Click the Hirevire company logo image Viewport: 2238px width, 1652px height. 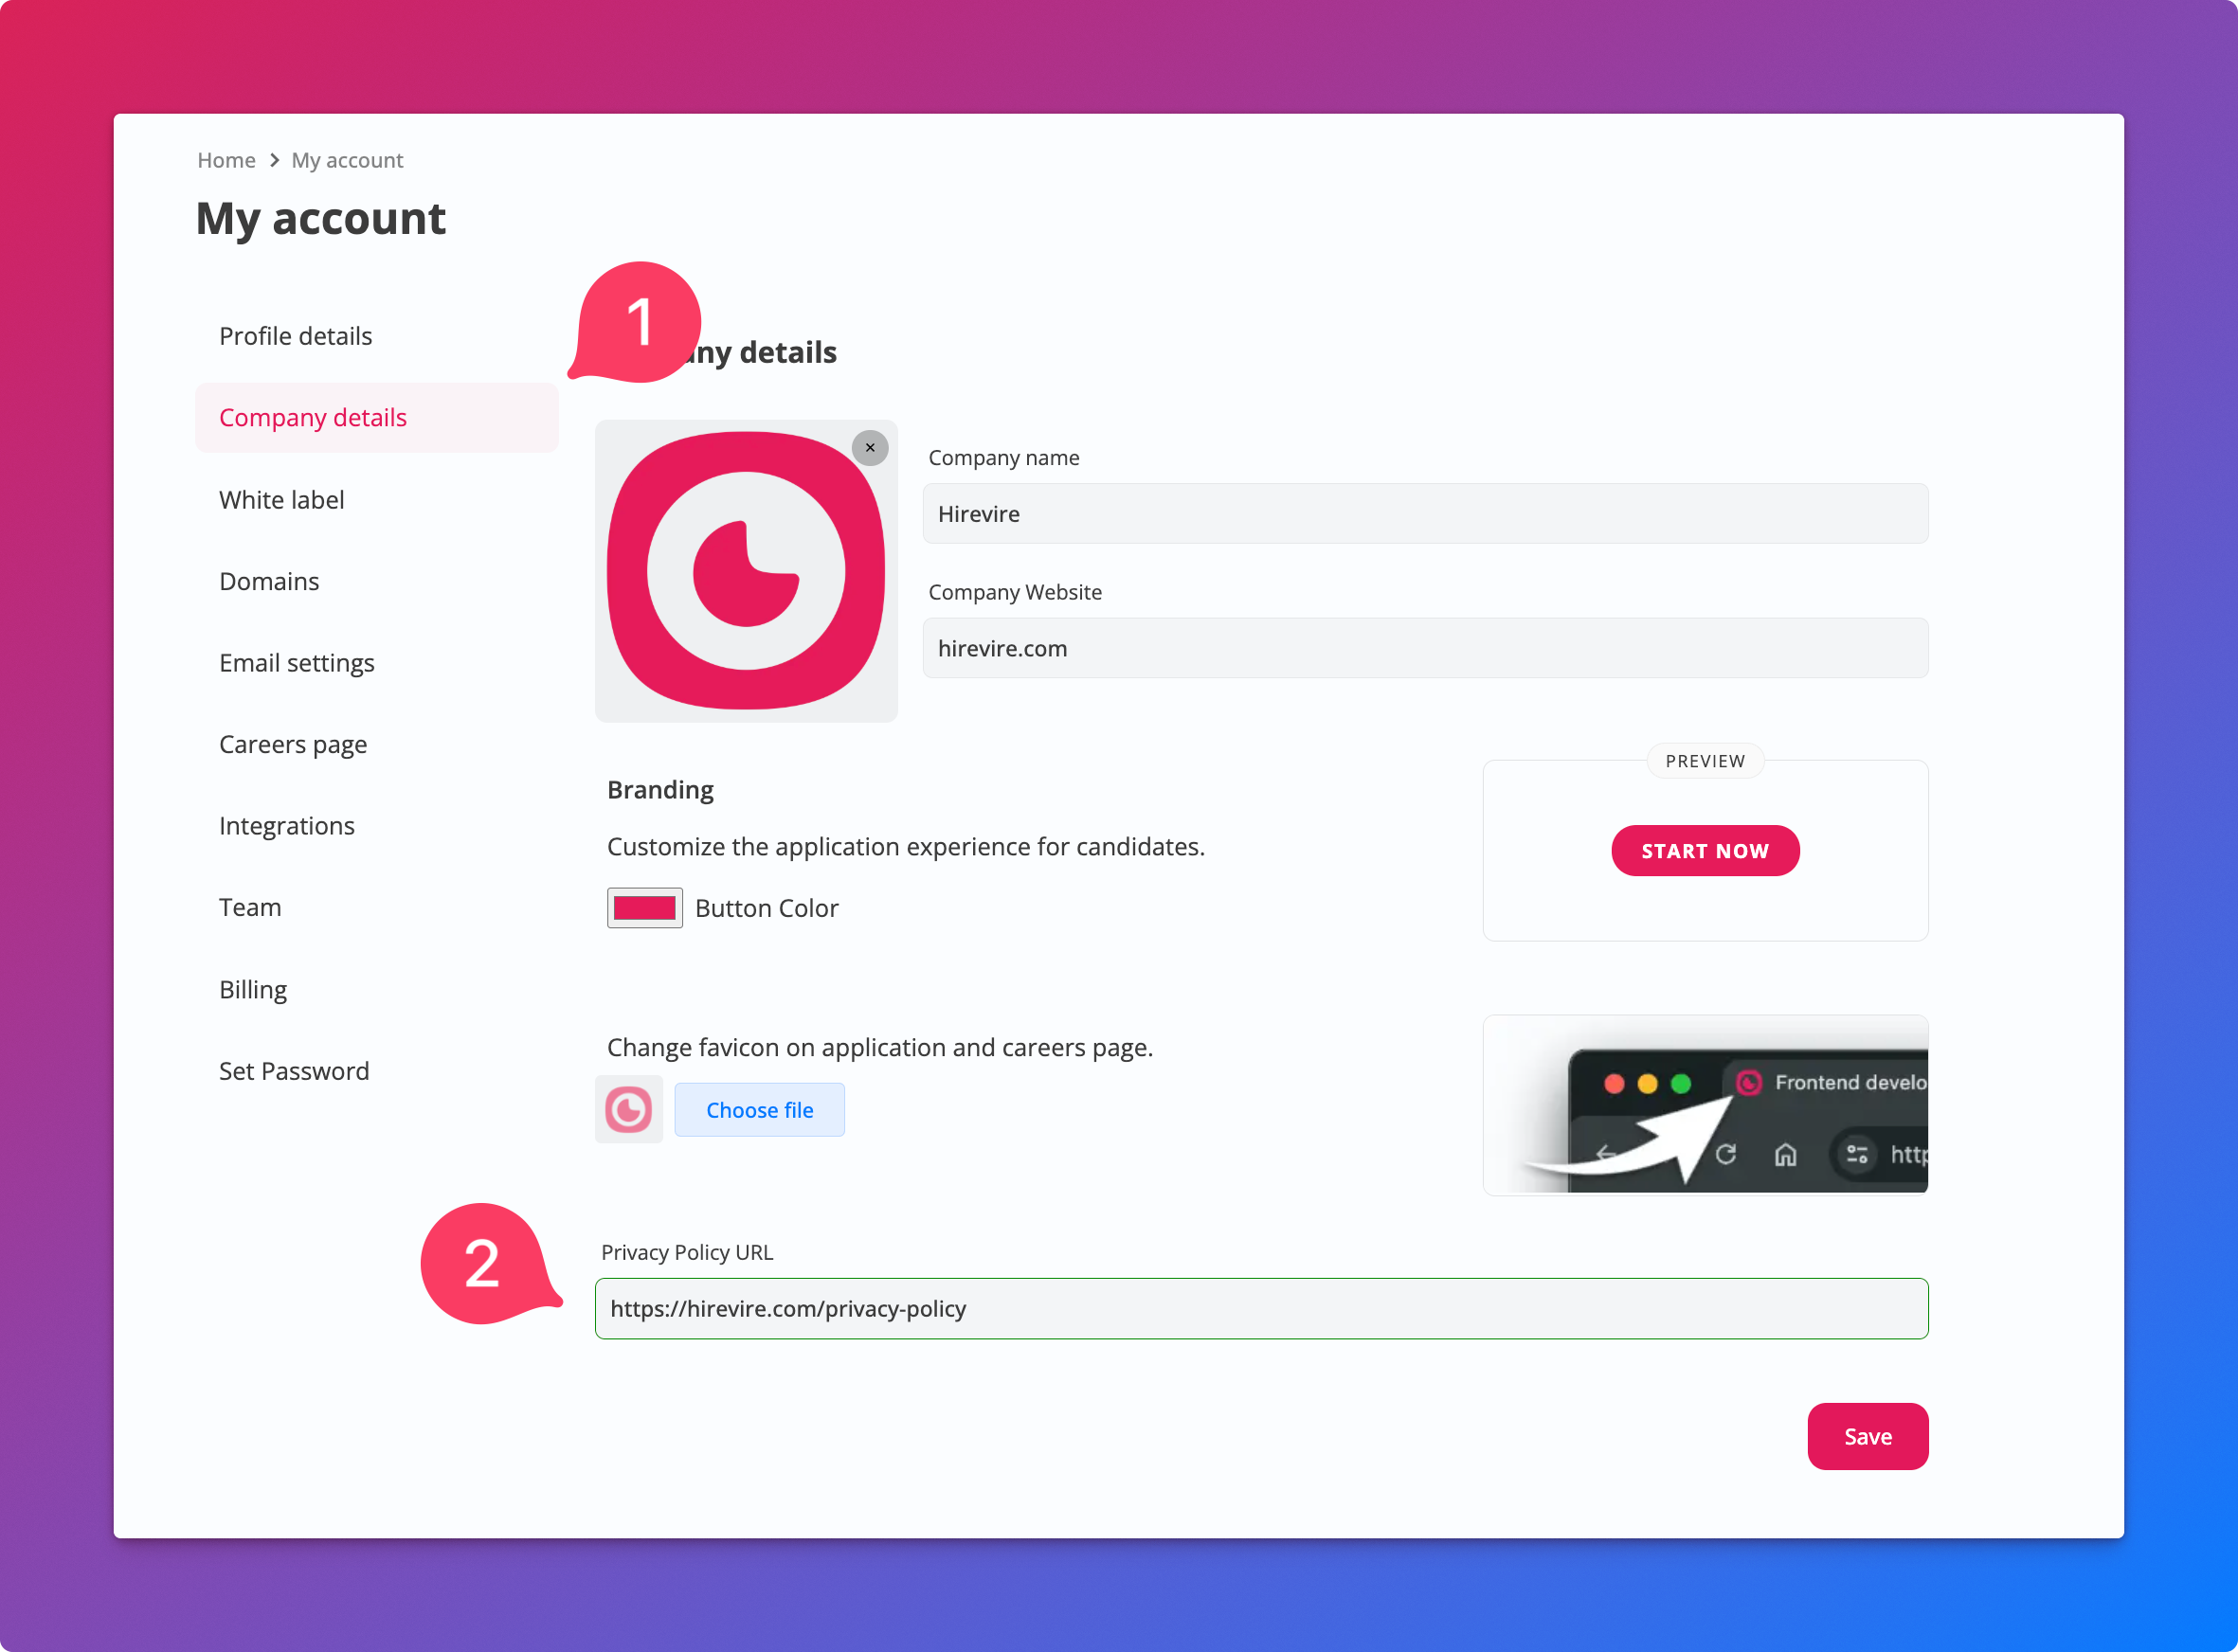pos(745,571)
